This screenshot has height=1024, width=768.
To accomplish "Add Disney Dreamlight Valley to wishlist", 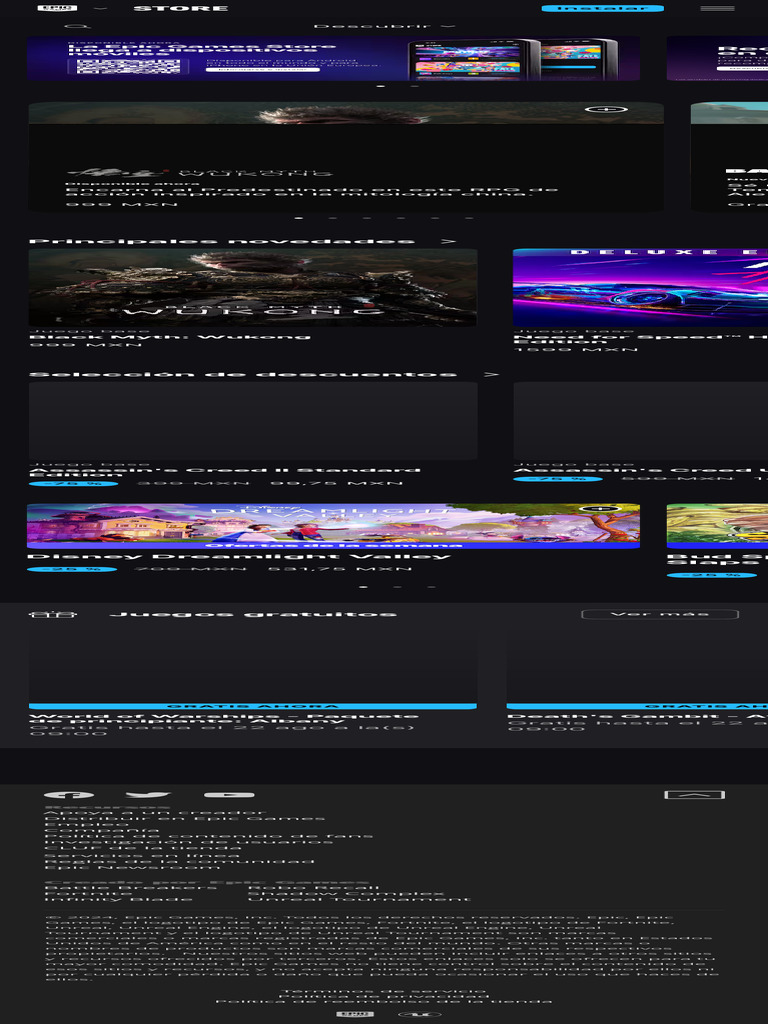I will click(x=602, y=509).
